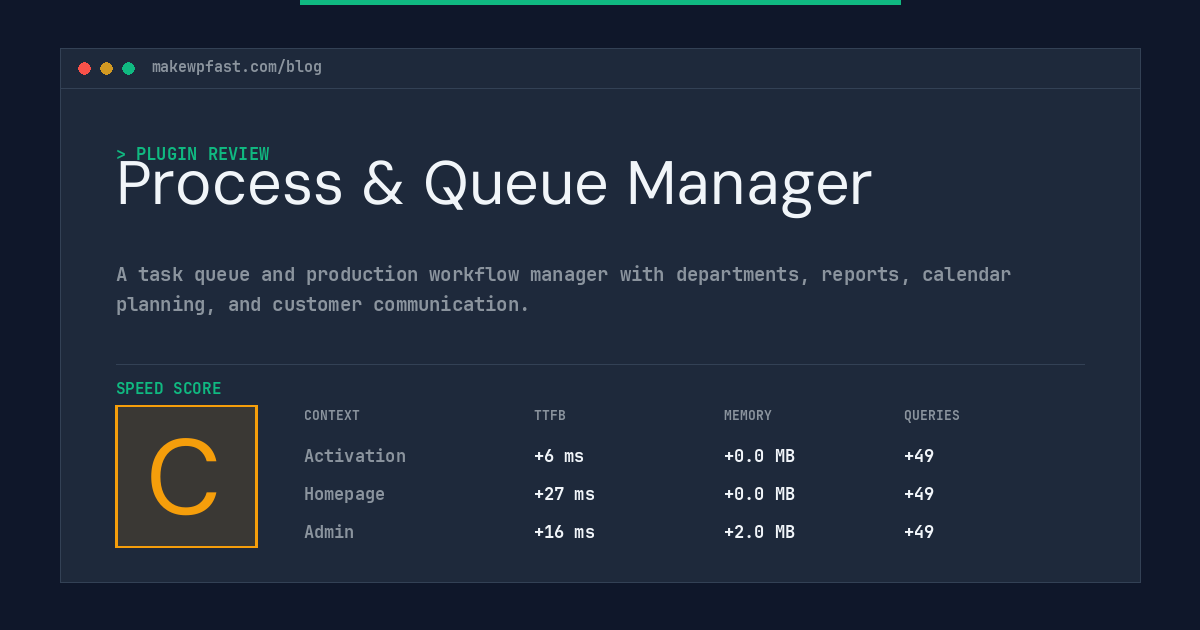Viewport: 1200px width, 630px height.
Task: Click the Activation memory value +0.0 MB
Action: coord(759,456)
